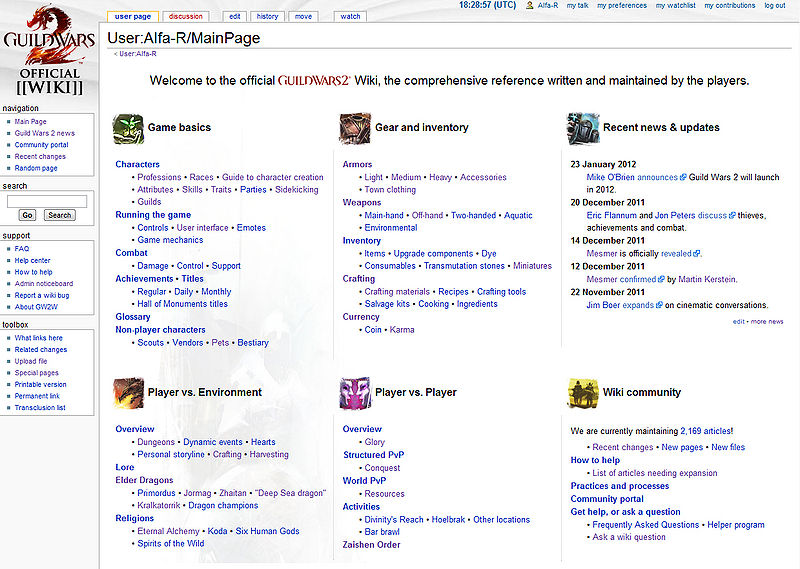Click the Glossary link
Image resolution: width=800 pixels, height=569 pixels.
tap(133, 317)
